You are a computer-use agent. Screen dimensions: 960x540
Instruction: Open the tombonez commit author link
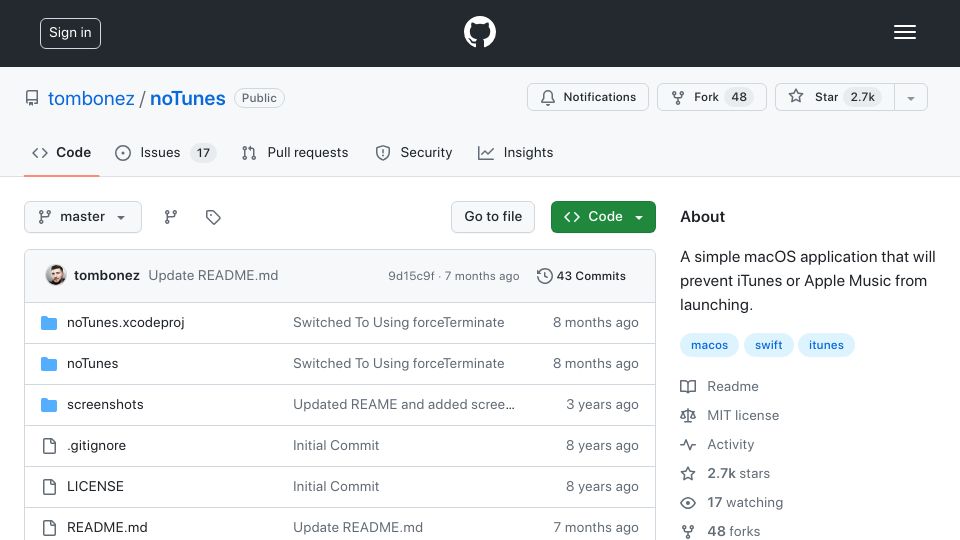107,276
